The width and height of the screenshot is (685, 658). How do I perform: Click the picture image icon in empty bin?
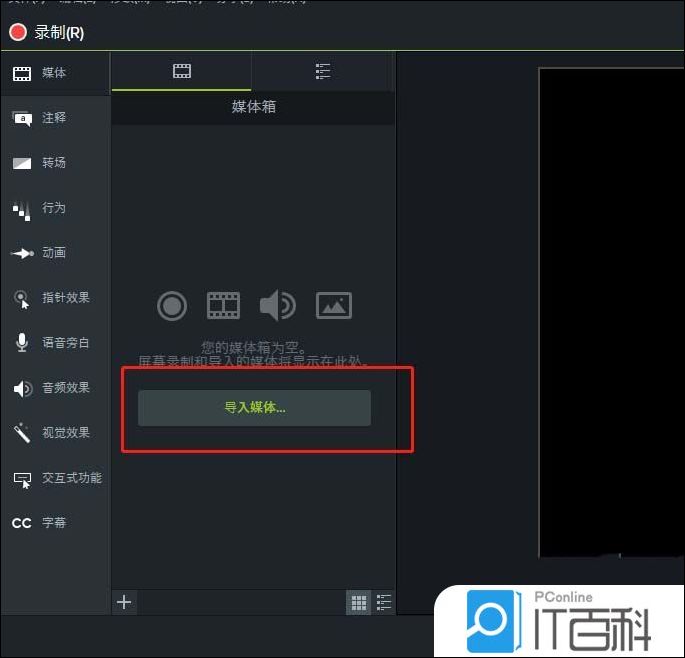coord(334,306)
